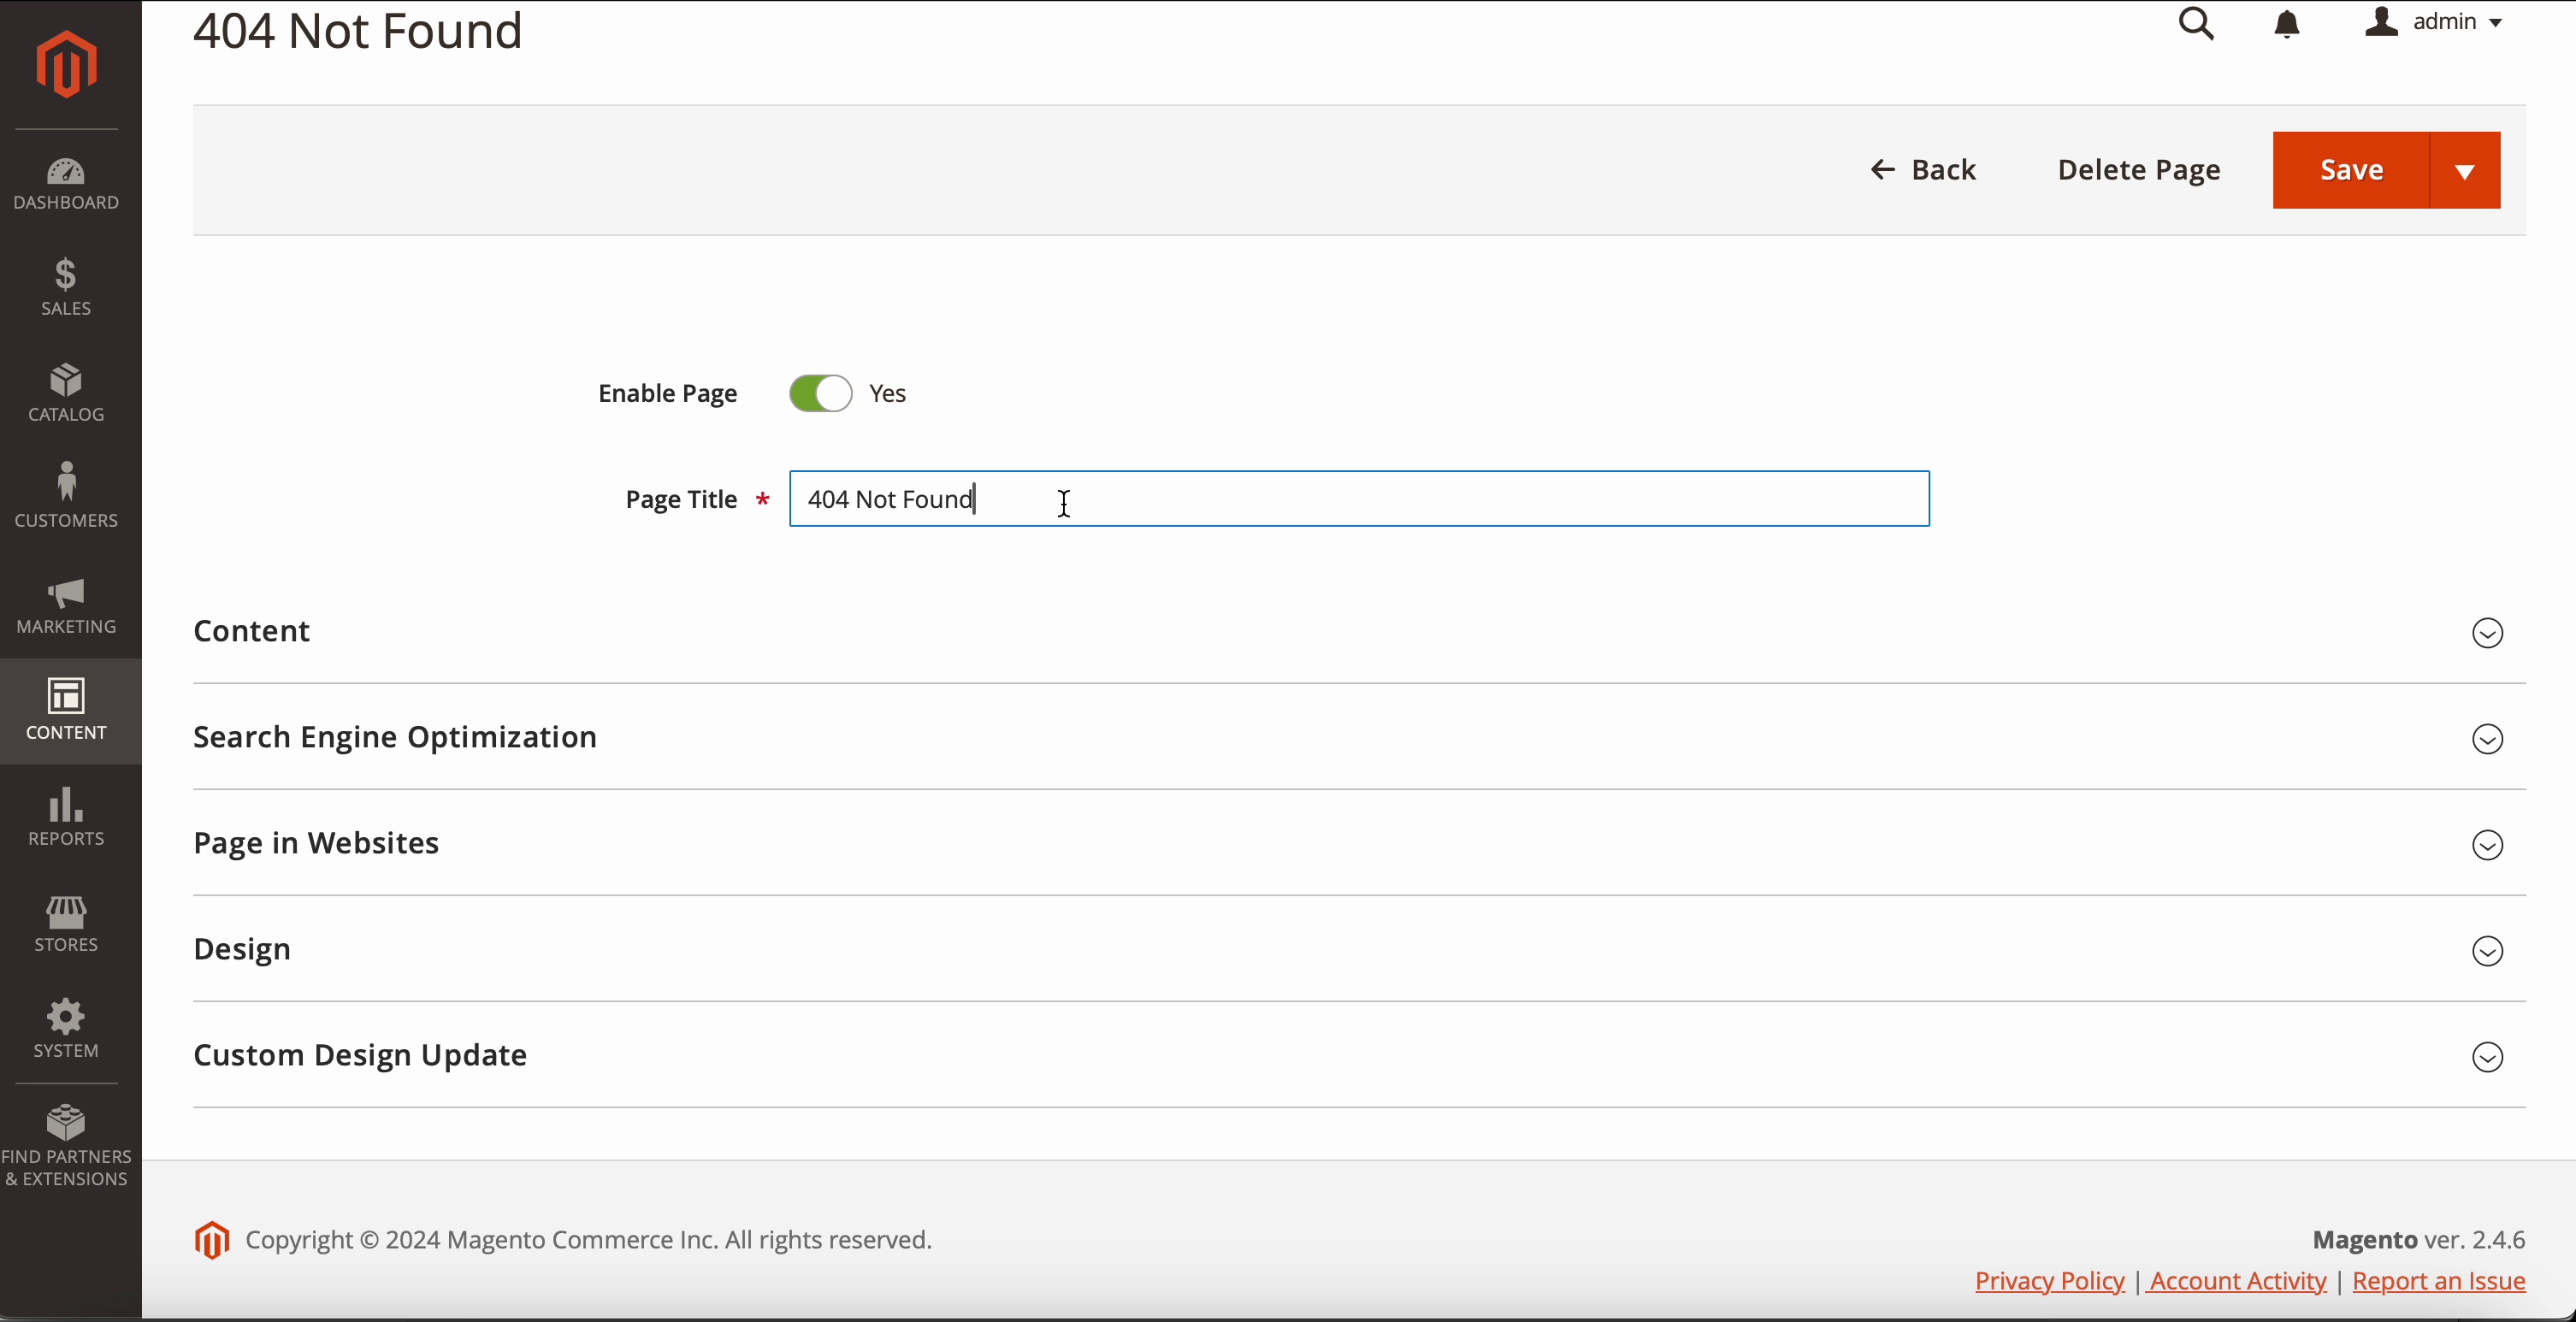Click the Magento logo in sidebar
The height and width of the screenshot is (1322, 2576).
click(x=66, y=64)
